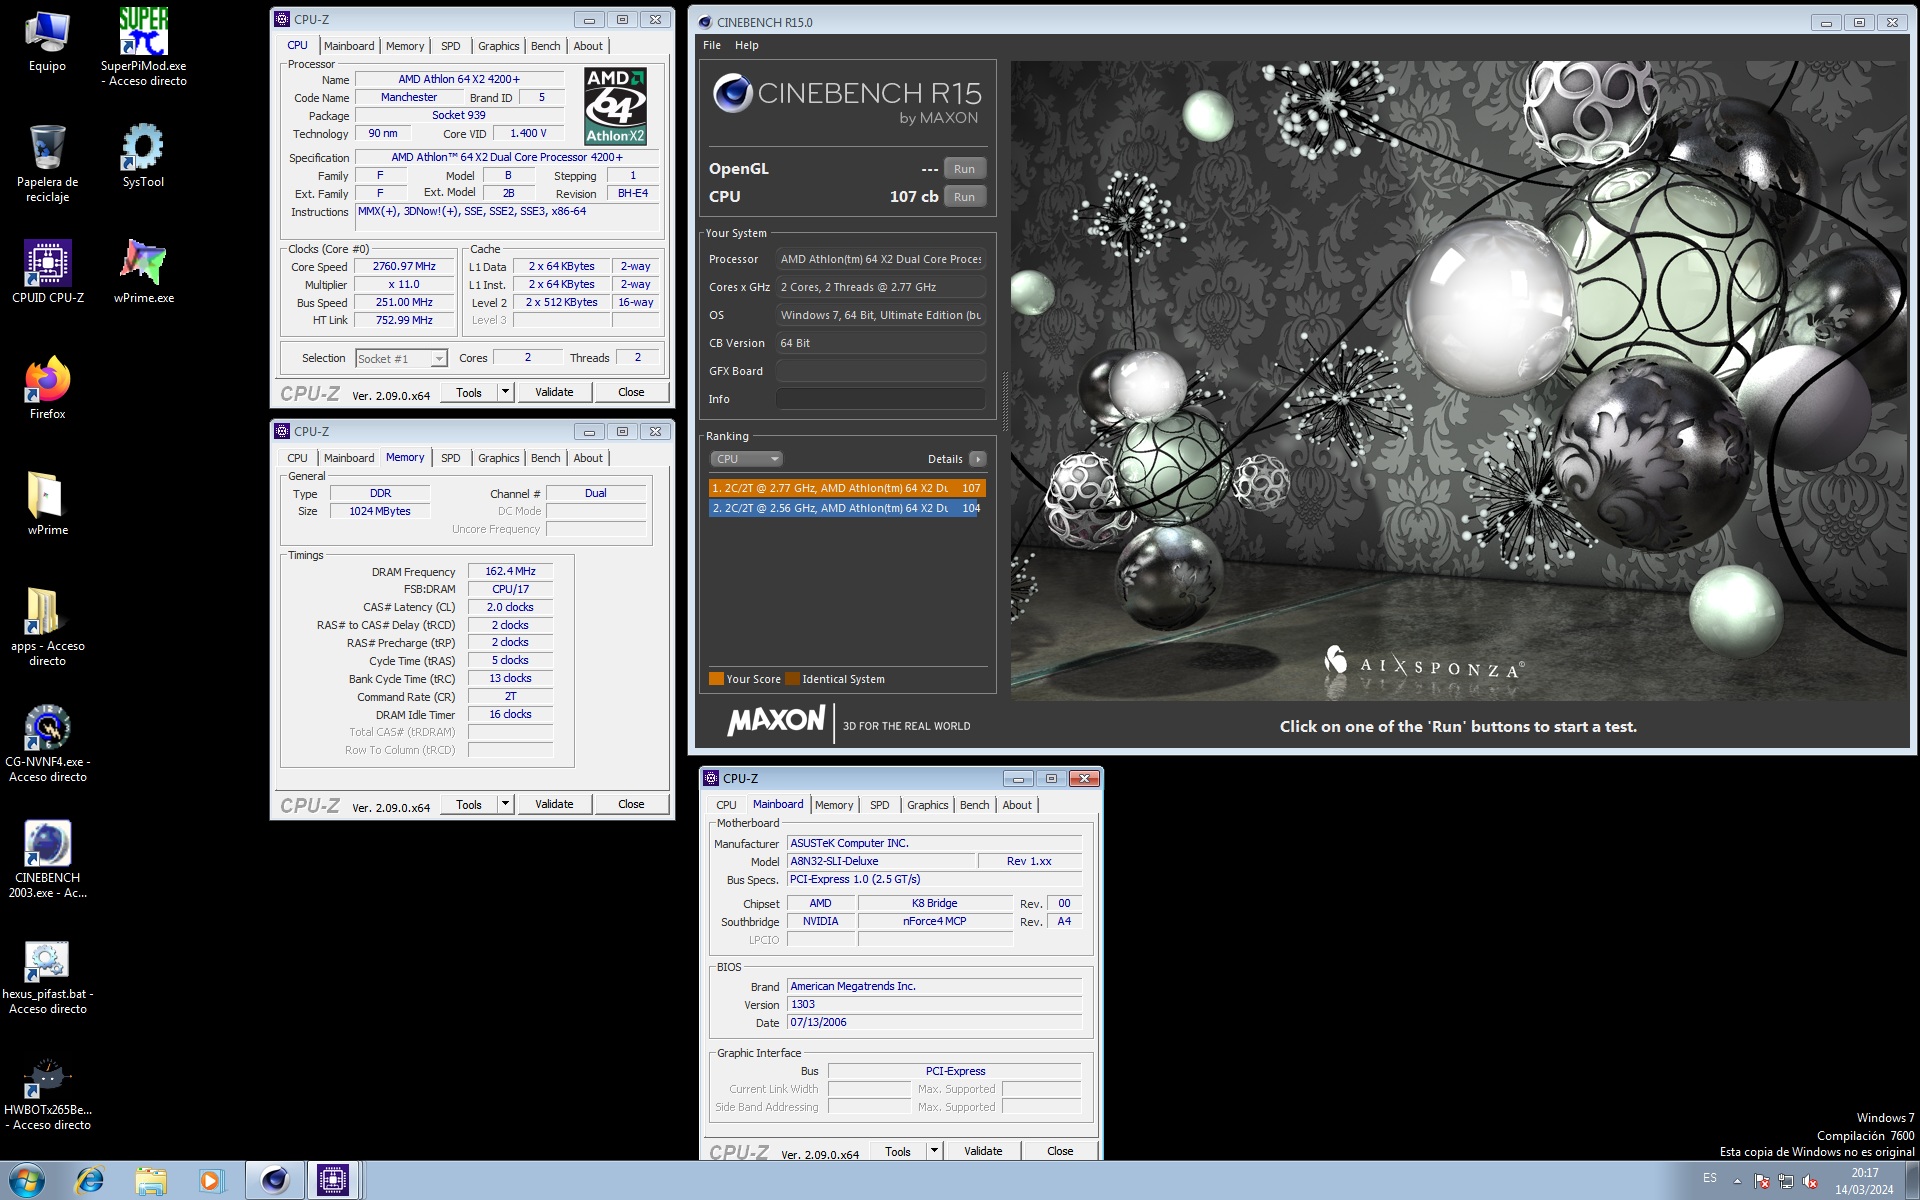Open Graphics tab in Mainboard CPU-Z window
The image size is (1920, 1200).
coord(927,805)
